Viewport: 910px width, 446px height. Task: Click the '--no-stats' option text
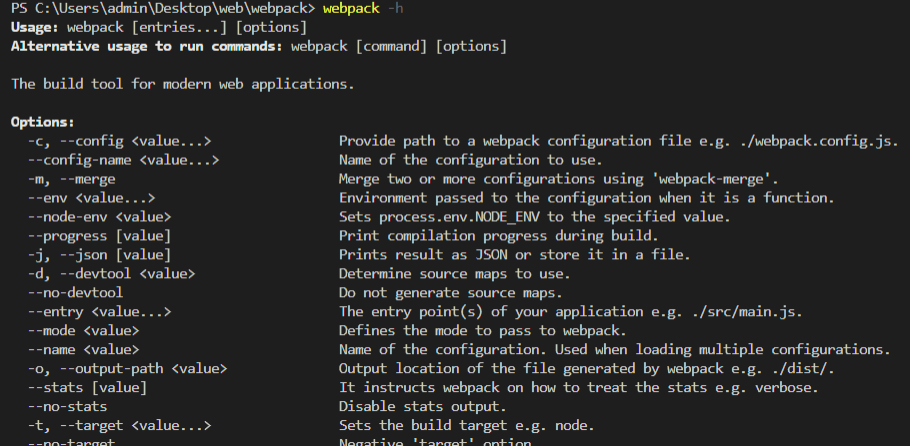[x=67, y=407]
